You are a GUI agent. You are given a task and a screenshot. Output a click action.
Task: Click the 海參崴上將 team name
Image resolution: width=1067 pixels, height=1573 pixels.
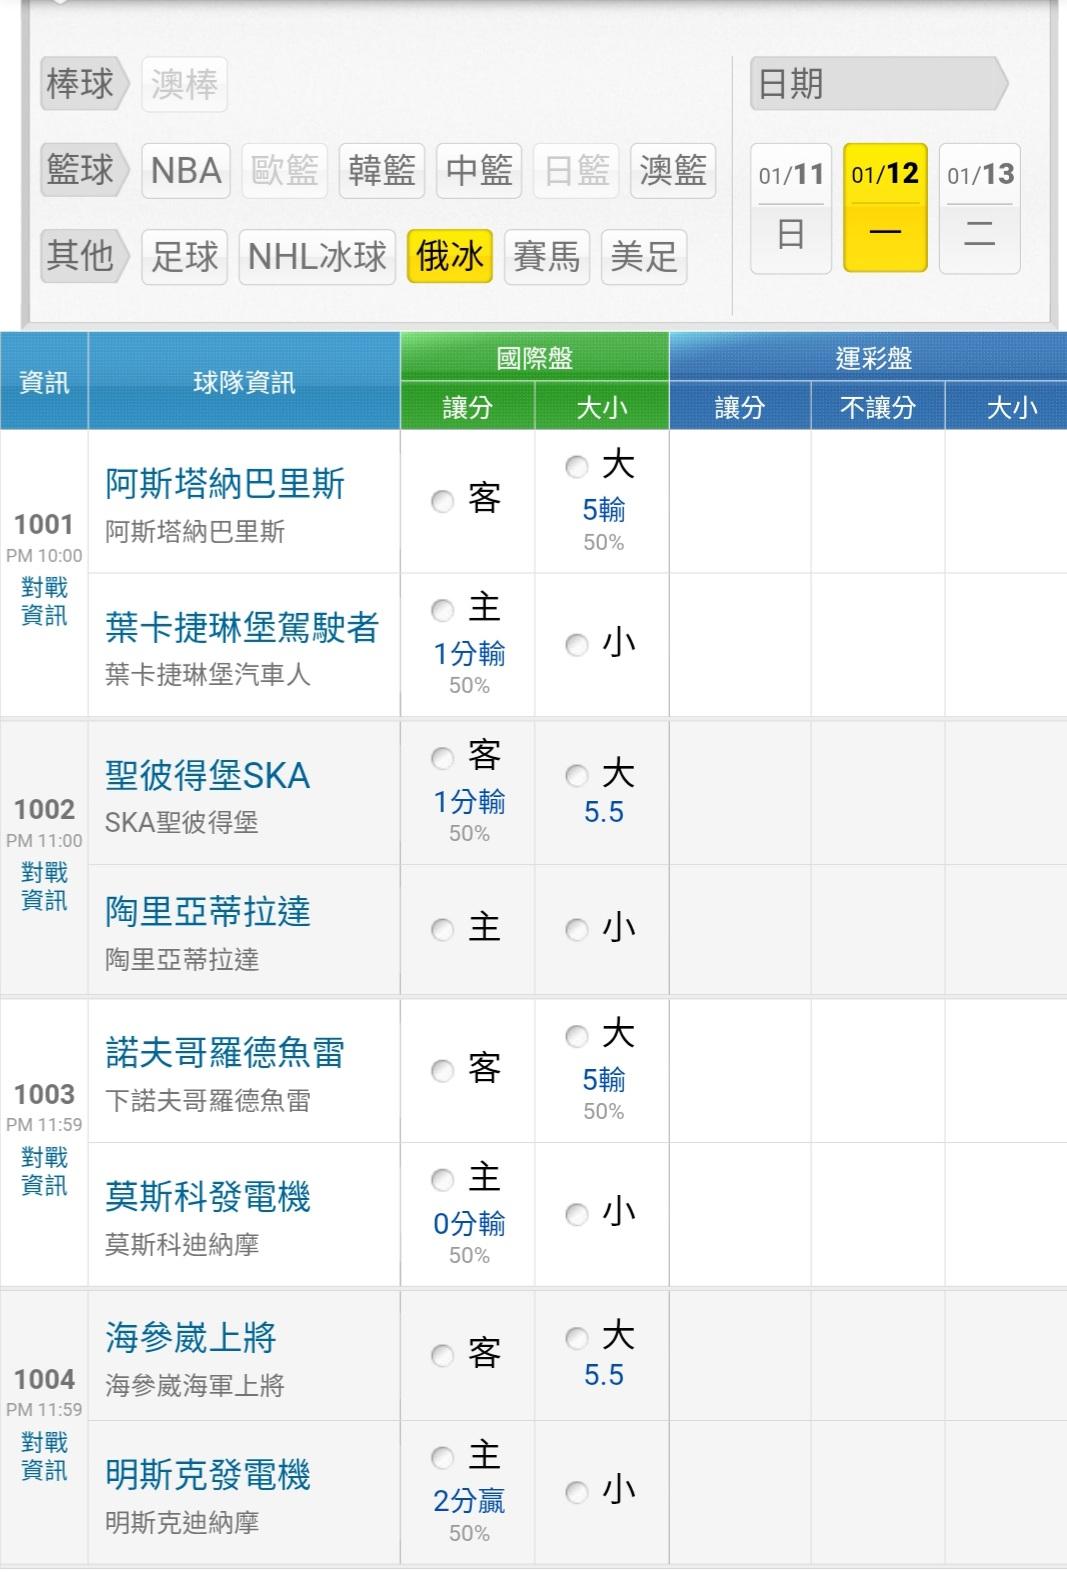tap(190, 1338)
